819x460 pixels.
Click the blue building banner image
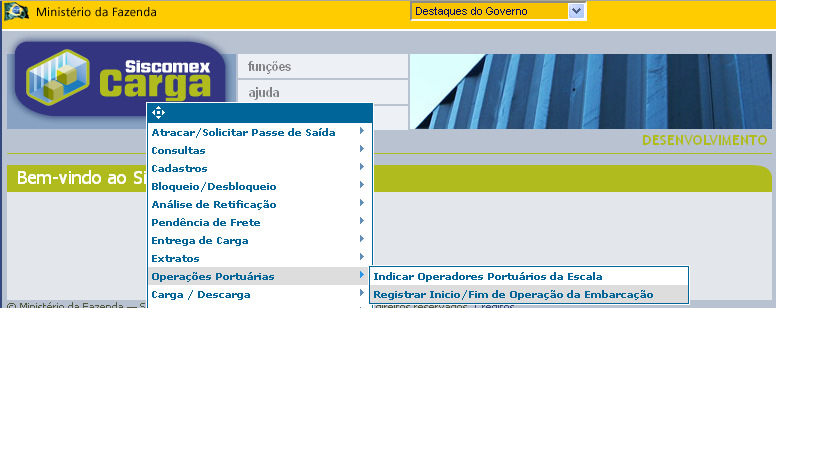click(591, 91)
